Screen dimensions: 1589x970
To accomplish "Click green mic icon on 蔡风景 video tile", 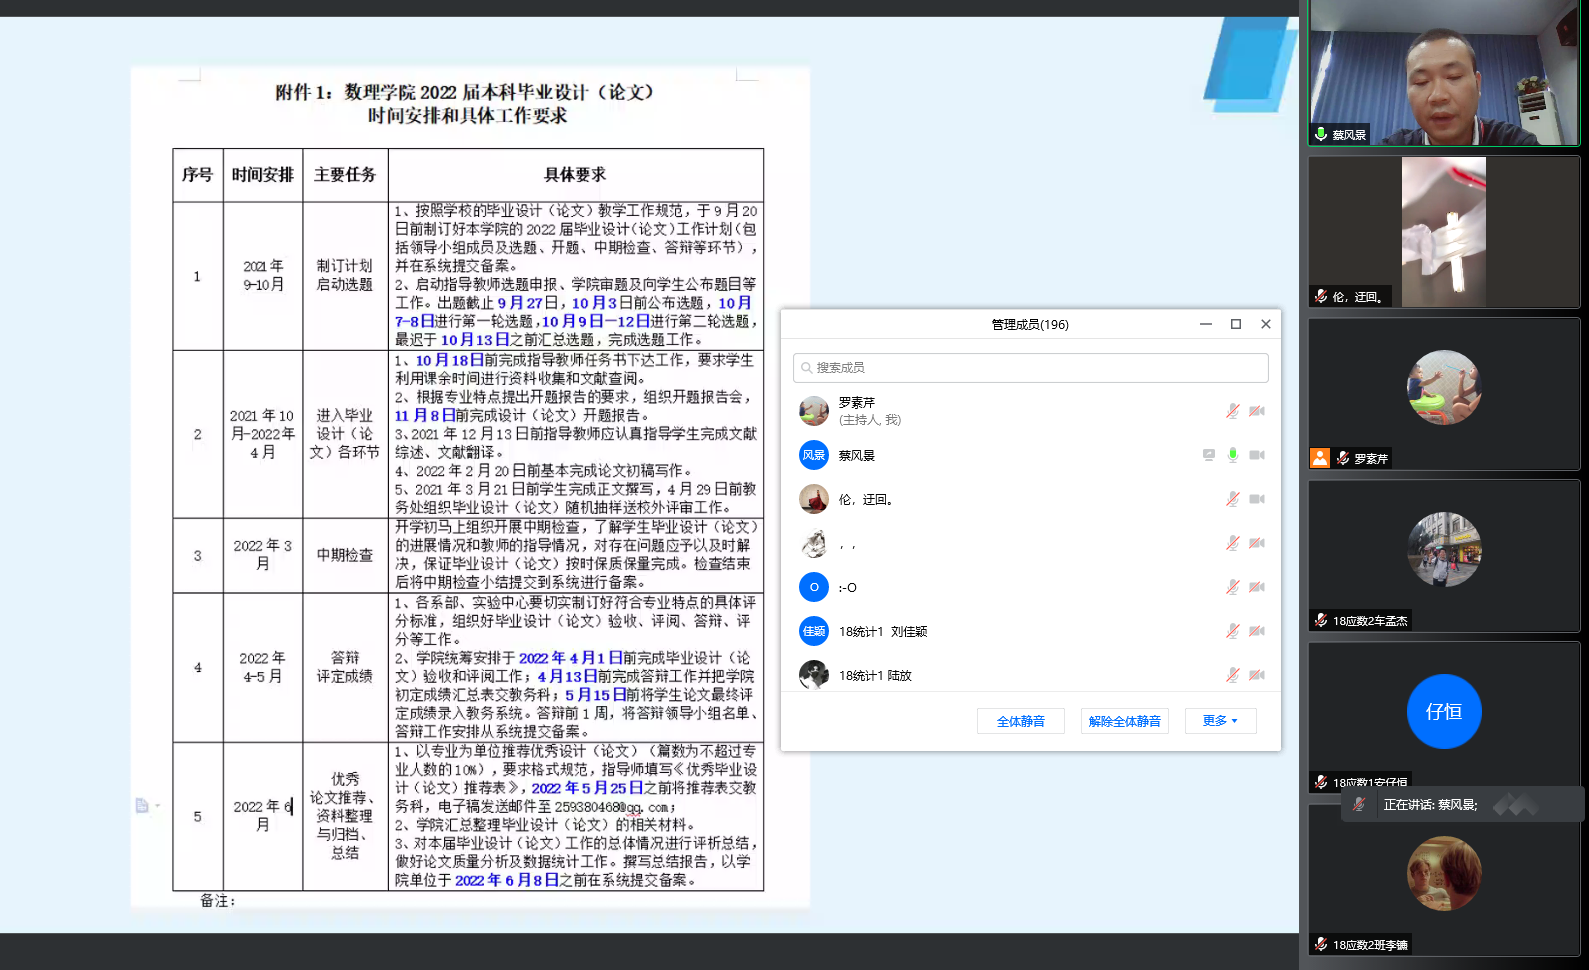I will click(x=1321, y=134).
